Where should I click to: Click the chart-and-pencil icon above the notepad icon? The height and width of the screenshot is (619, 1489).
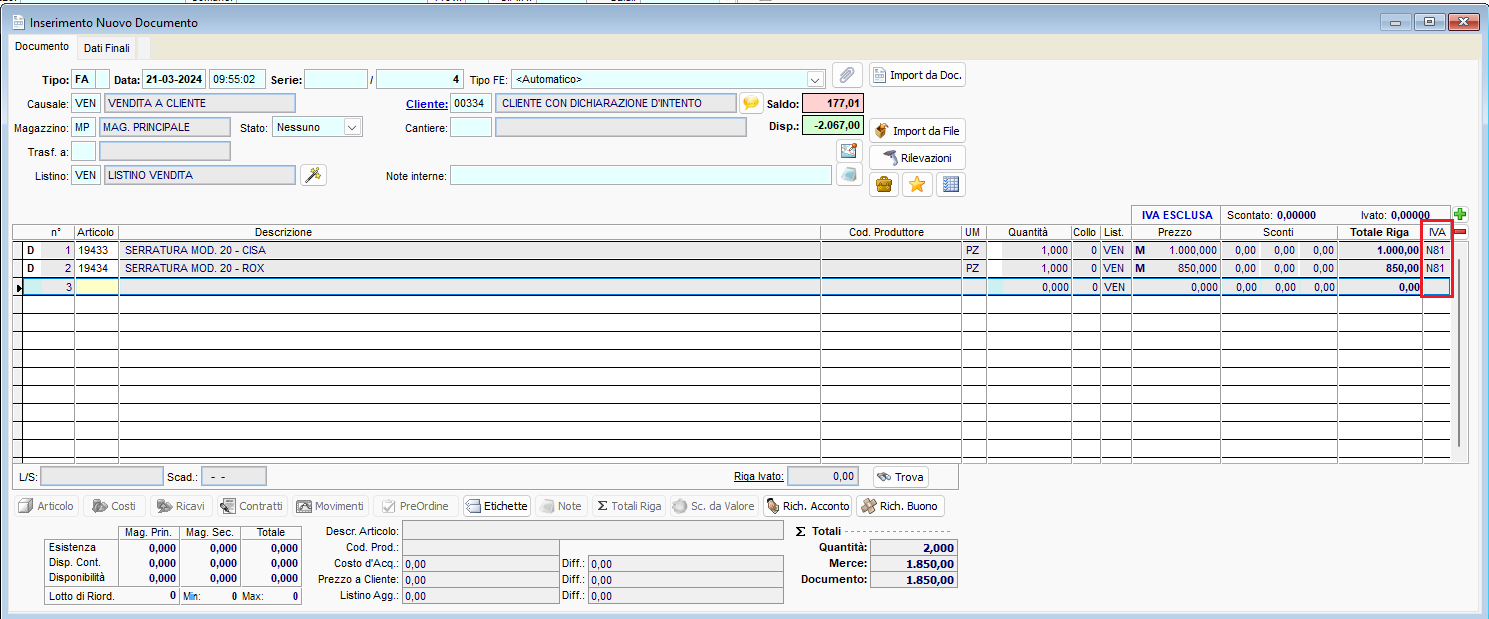point(848,150)
